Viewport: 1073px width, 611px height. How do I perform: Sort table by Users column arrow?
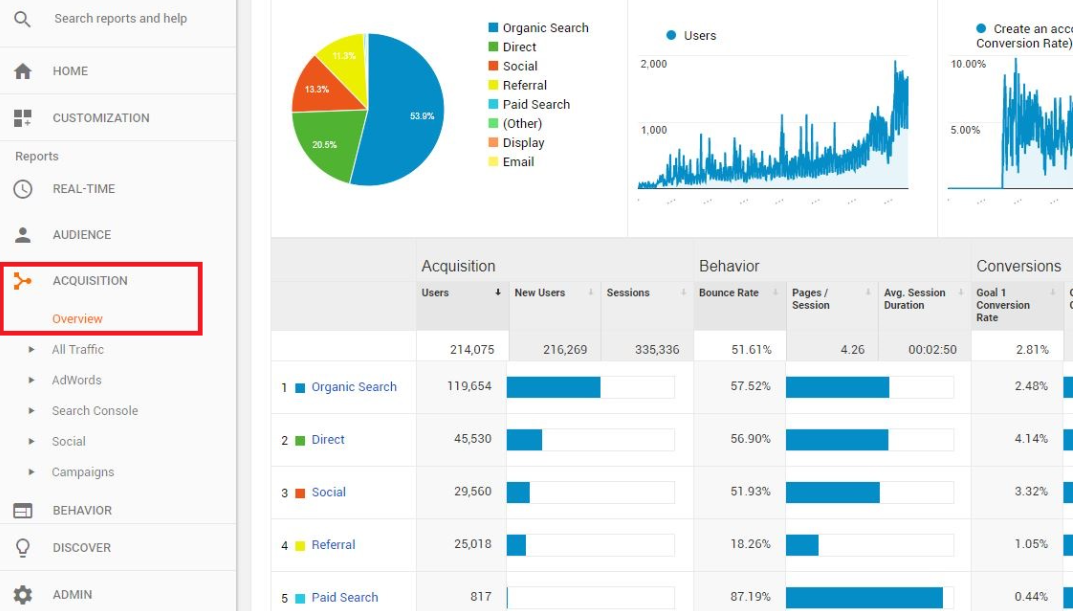(498, 293)
